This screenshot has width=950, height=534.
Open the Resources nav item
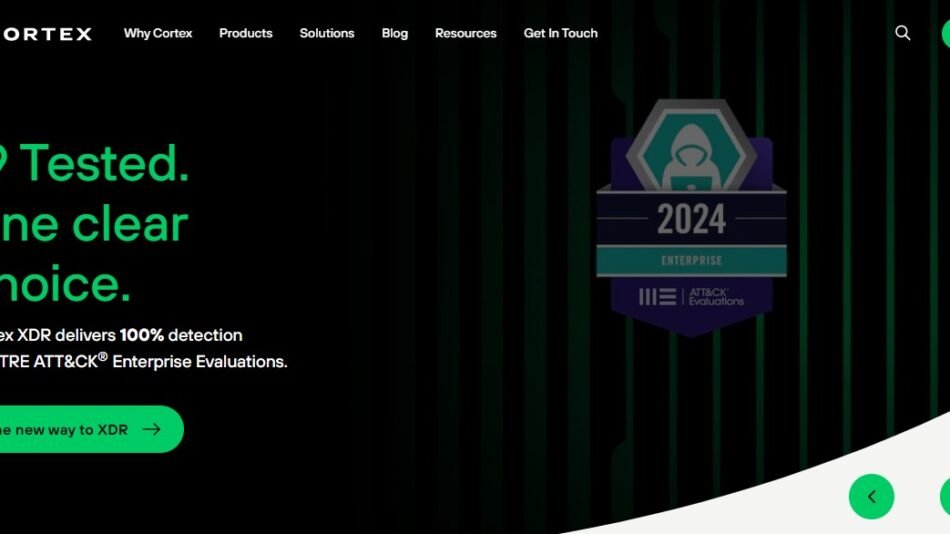[465, 33]
